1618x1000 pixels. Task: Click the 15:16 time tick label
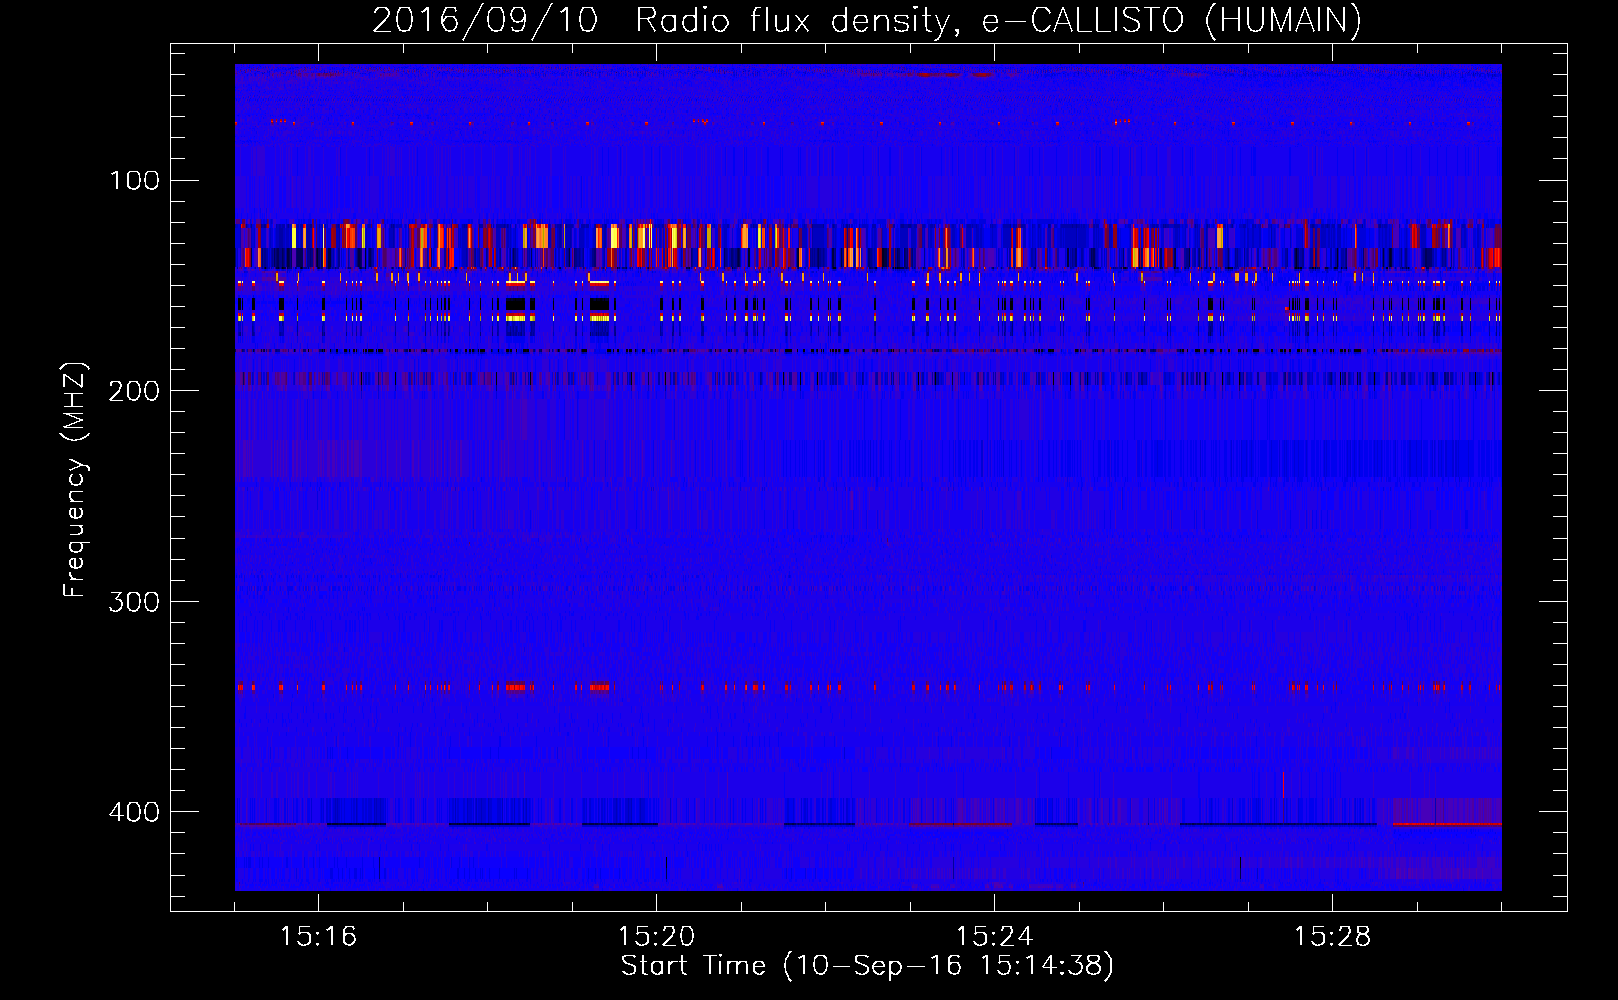click(318, 937)
